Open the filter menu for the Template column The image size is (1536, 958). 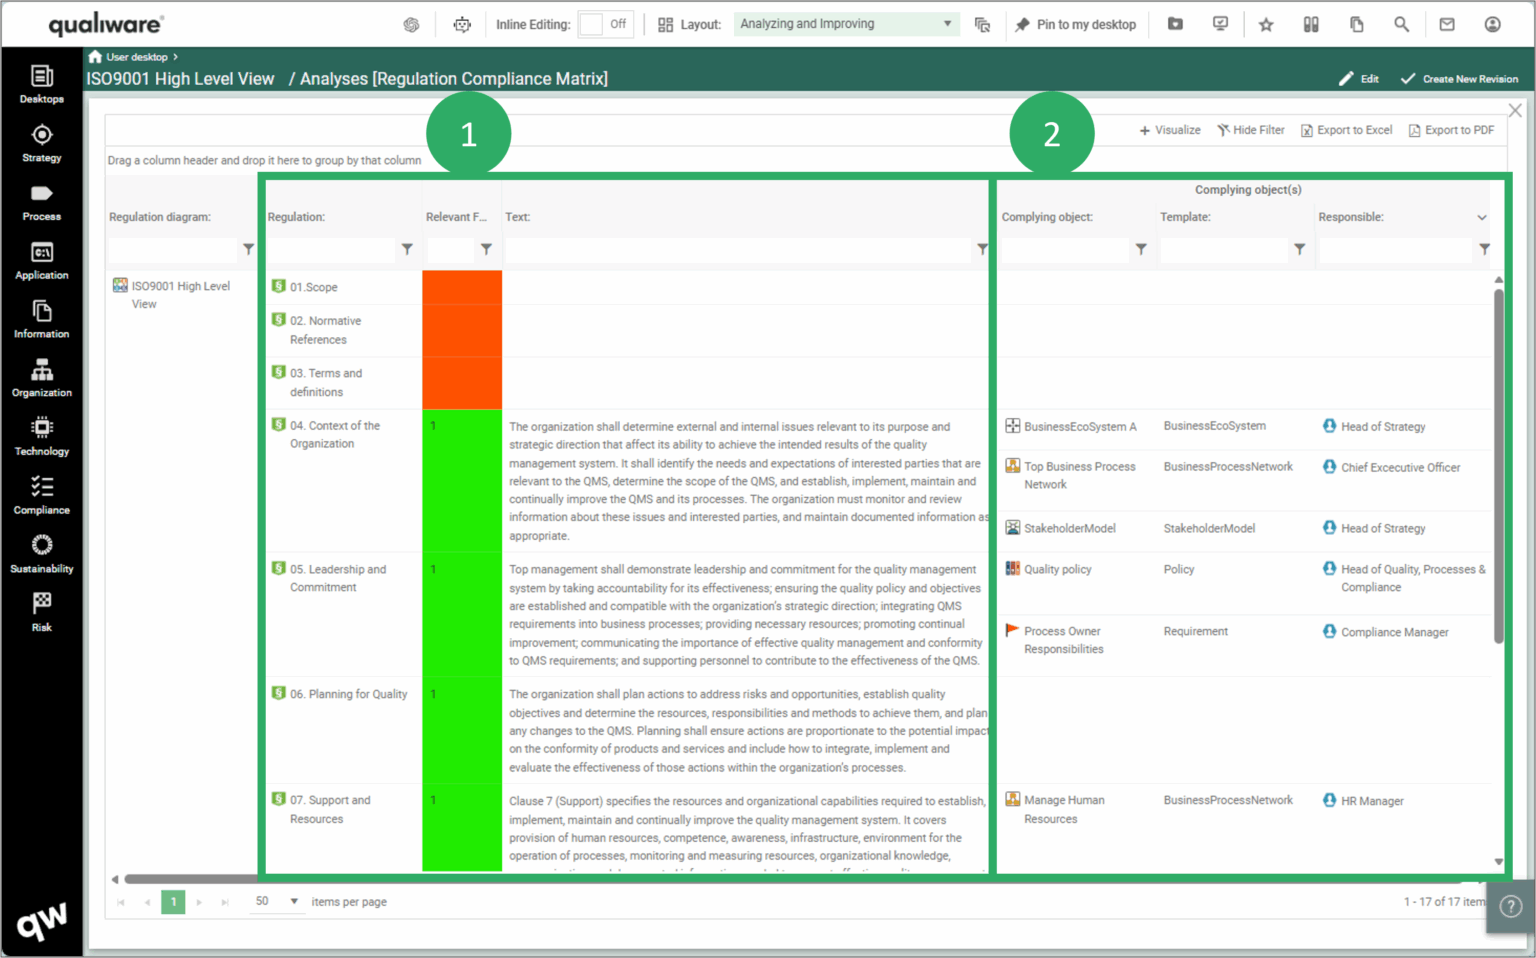coord(1299,249)
